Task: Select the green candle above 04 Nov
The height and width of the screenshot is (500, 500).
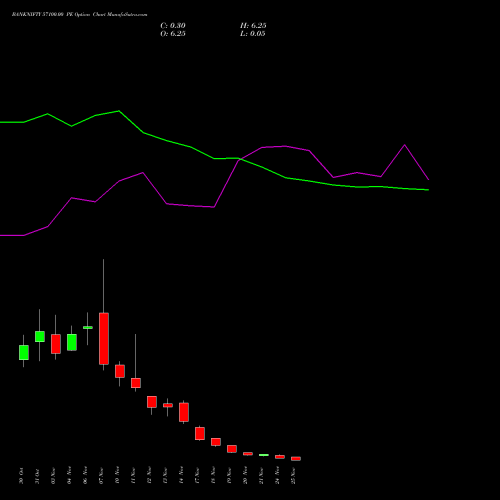Action: (x=72, y=342)
